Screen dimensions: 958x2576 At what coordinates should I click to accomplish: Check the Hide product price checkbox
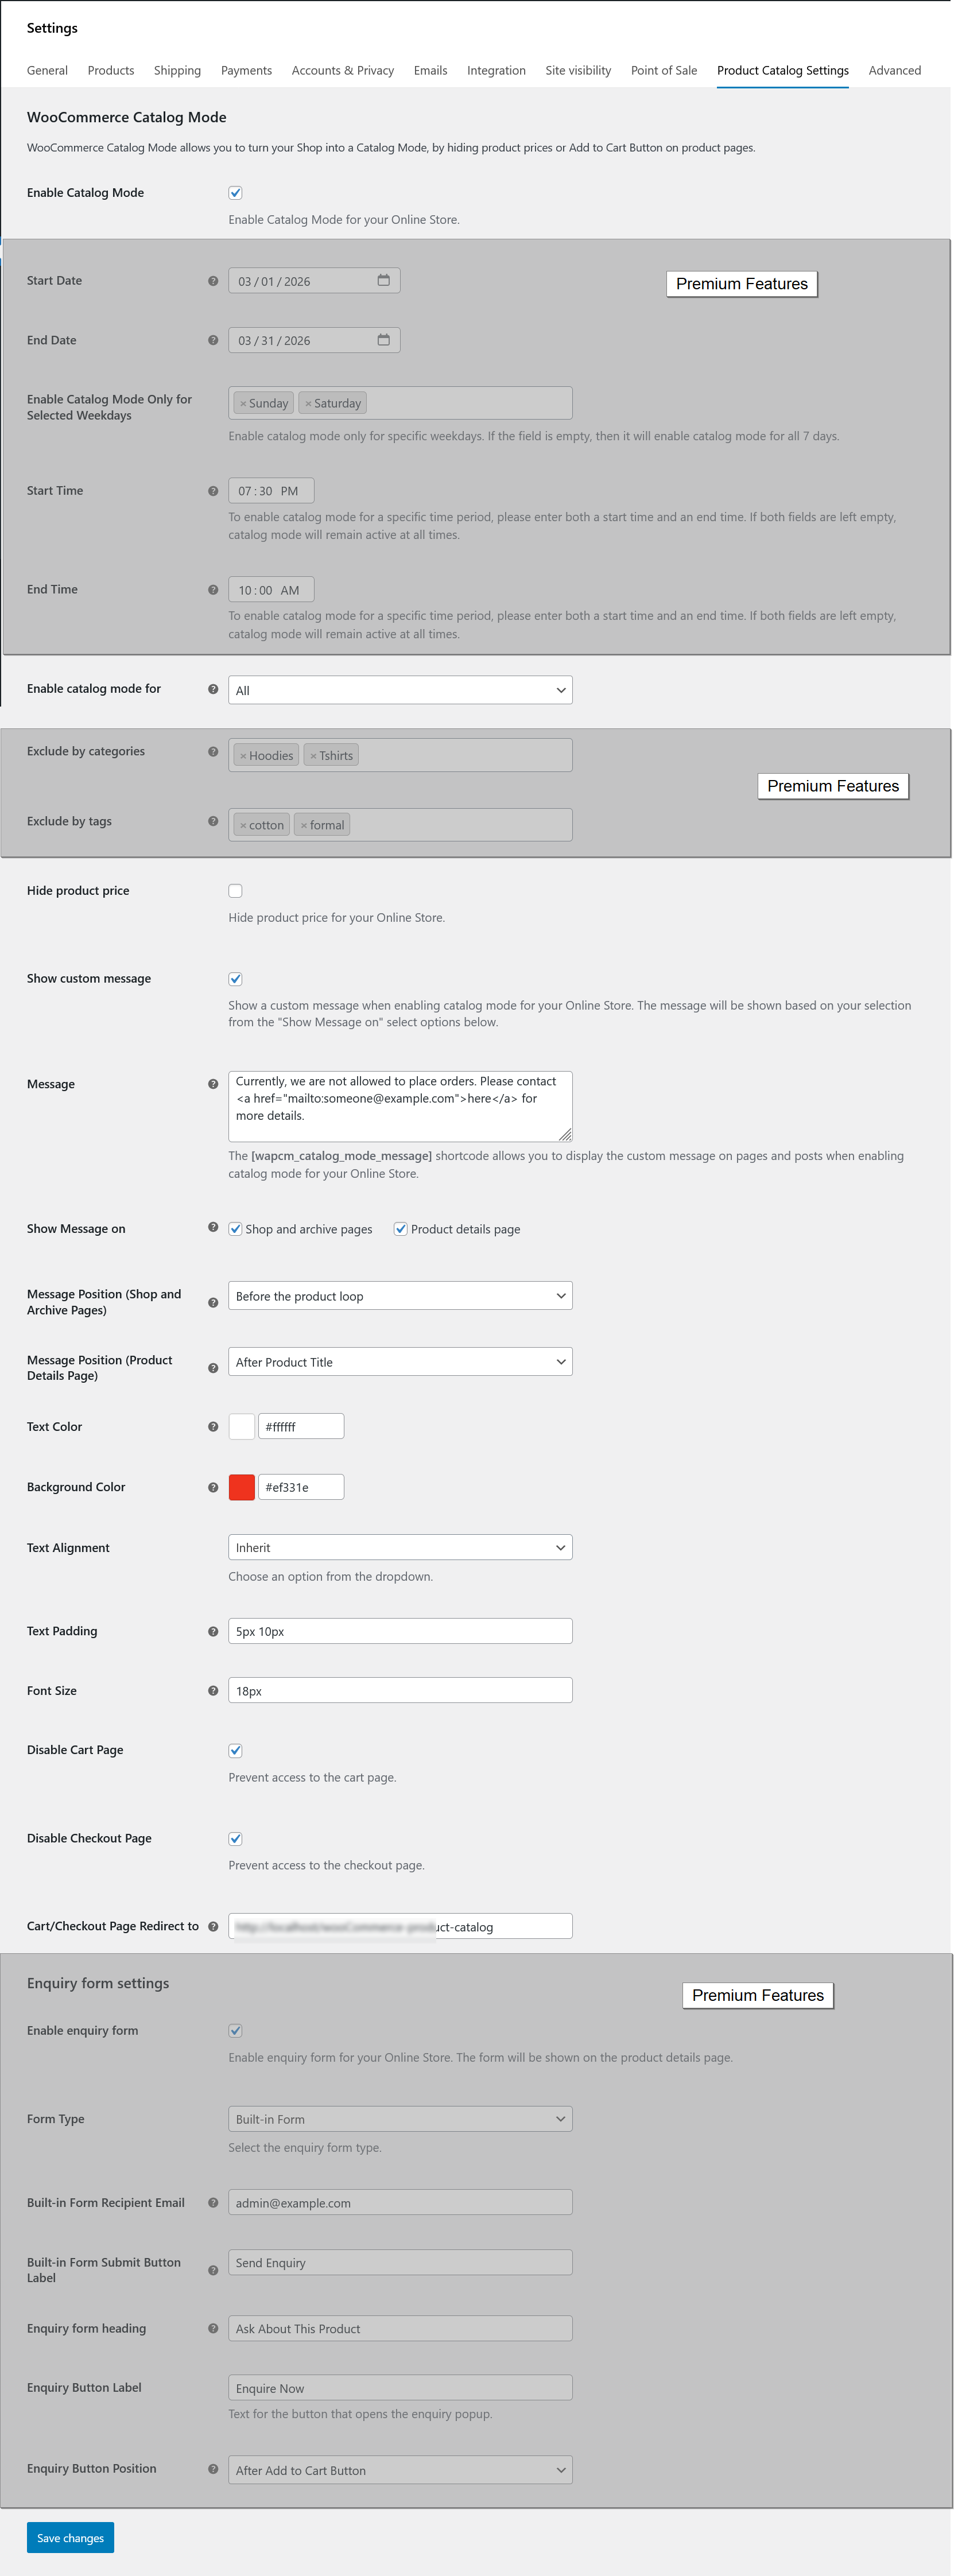click(235, 891)
